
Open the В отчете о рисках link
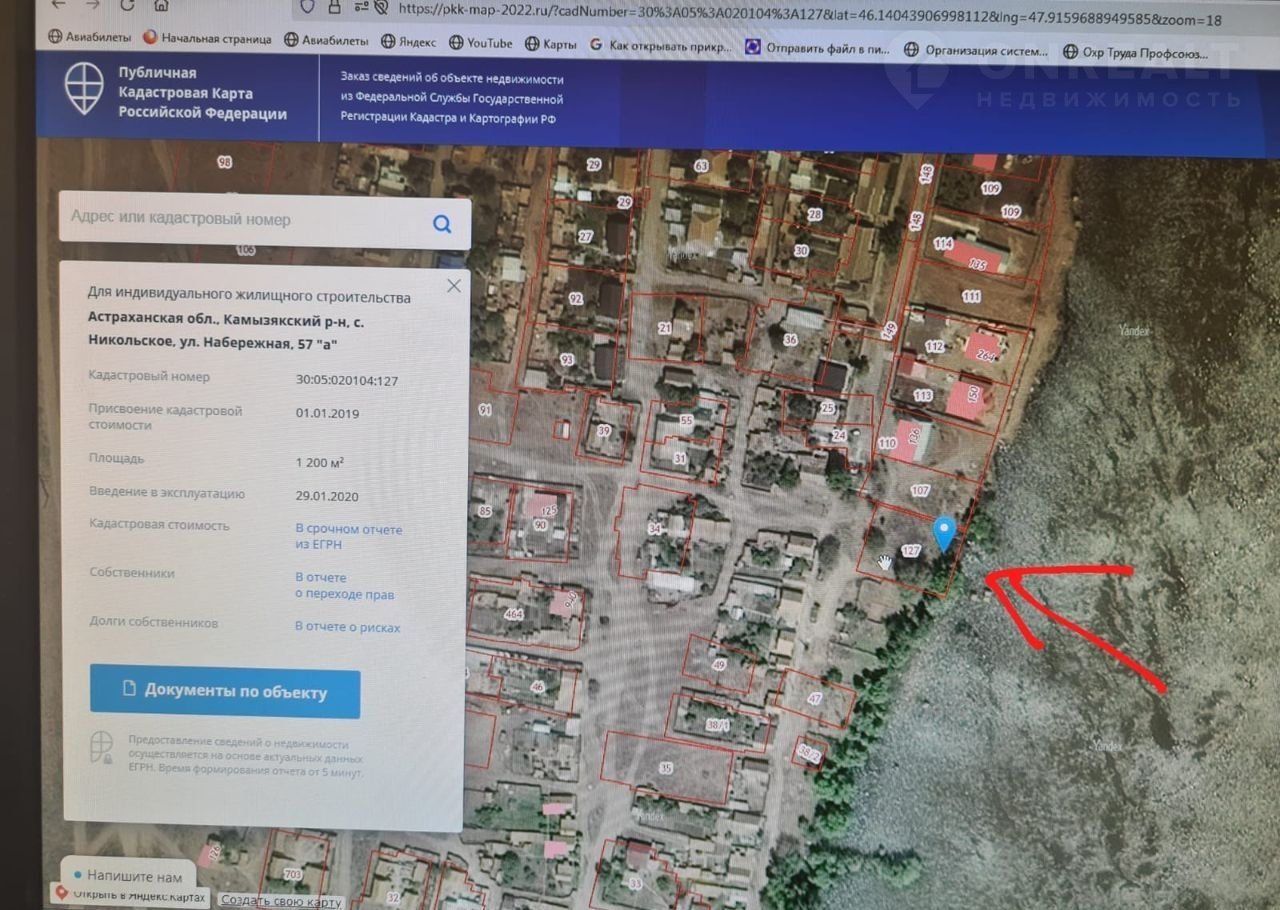[347, 628]
